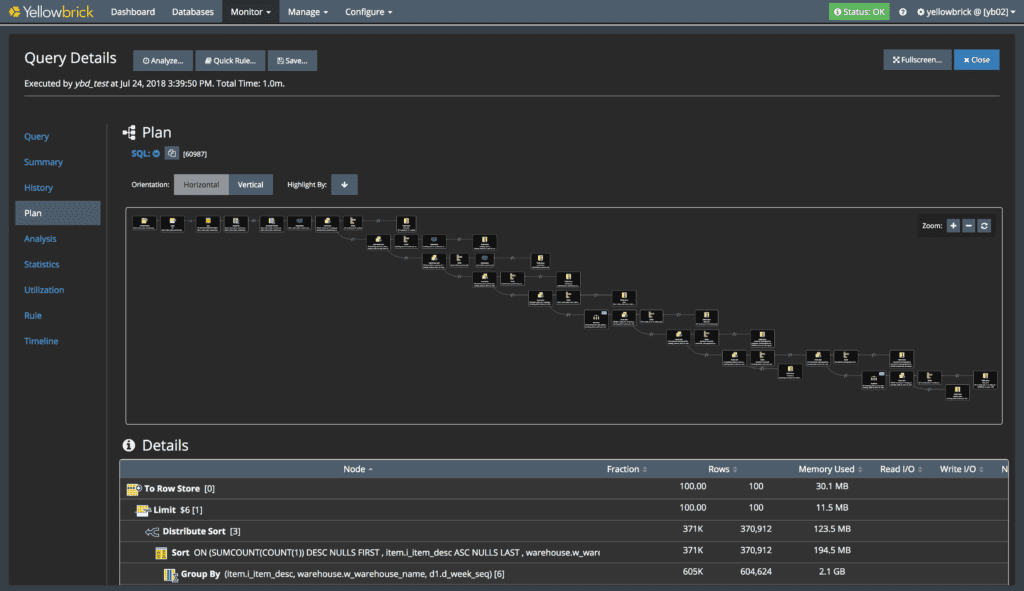Click the Sort node icon in details

point(161,553)
